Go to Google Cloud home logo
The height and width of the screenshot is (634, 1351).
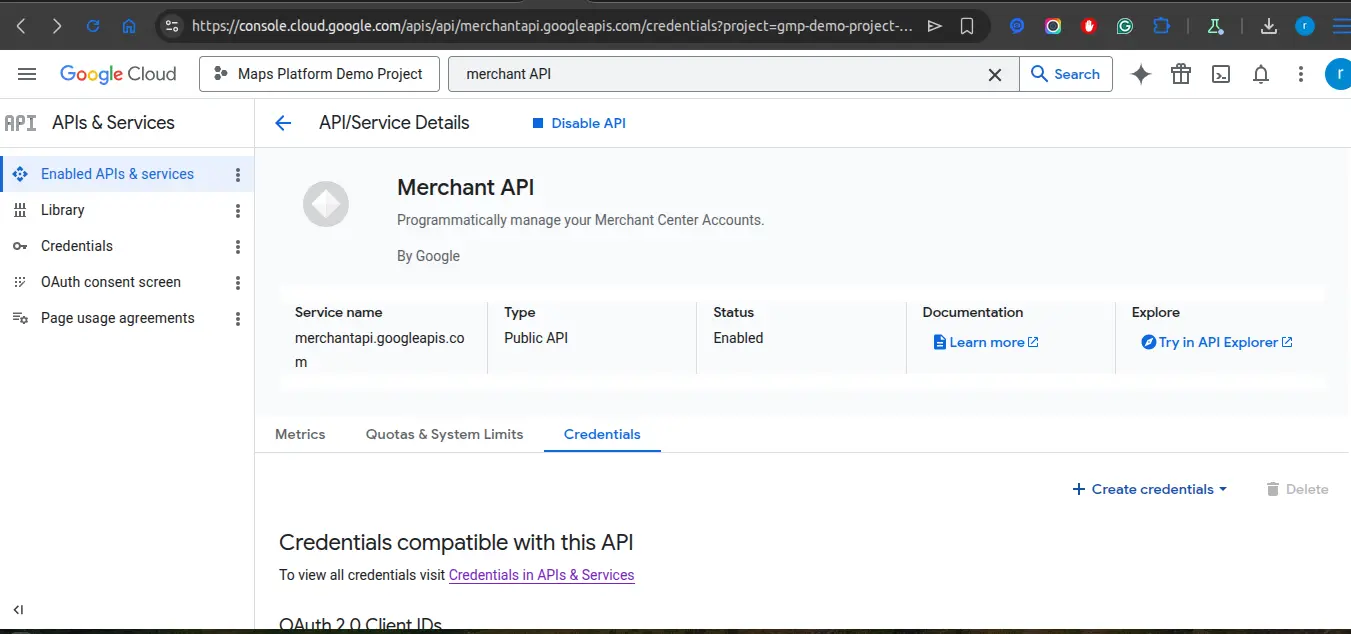coord(118,74)
